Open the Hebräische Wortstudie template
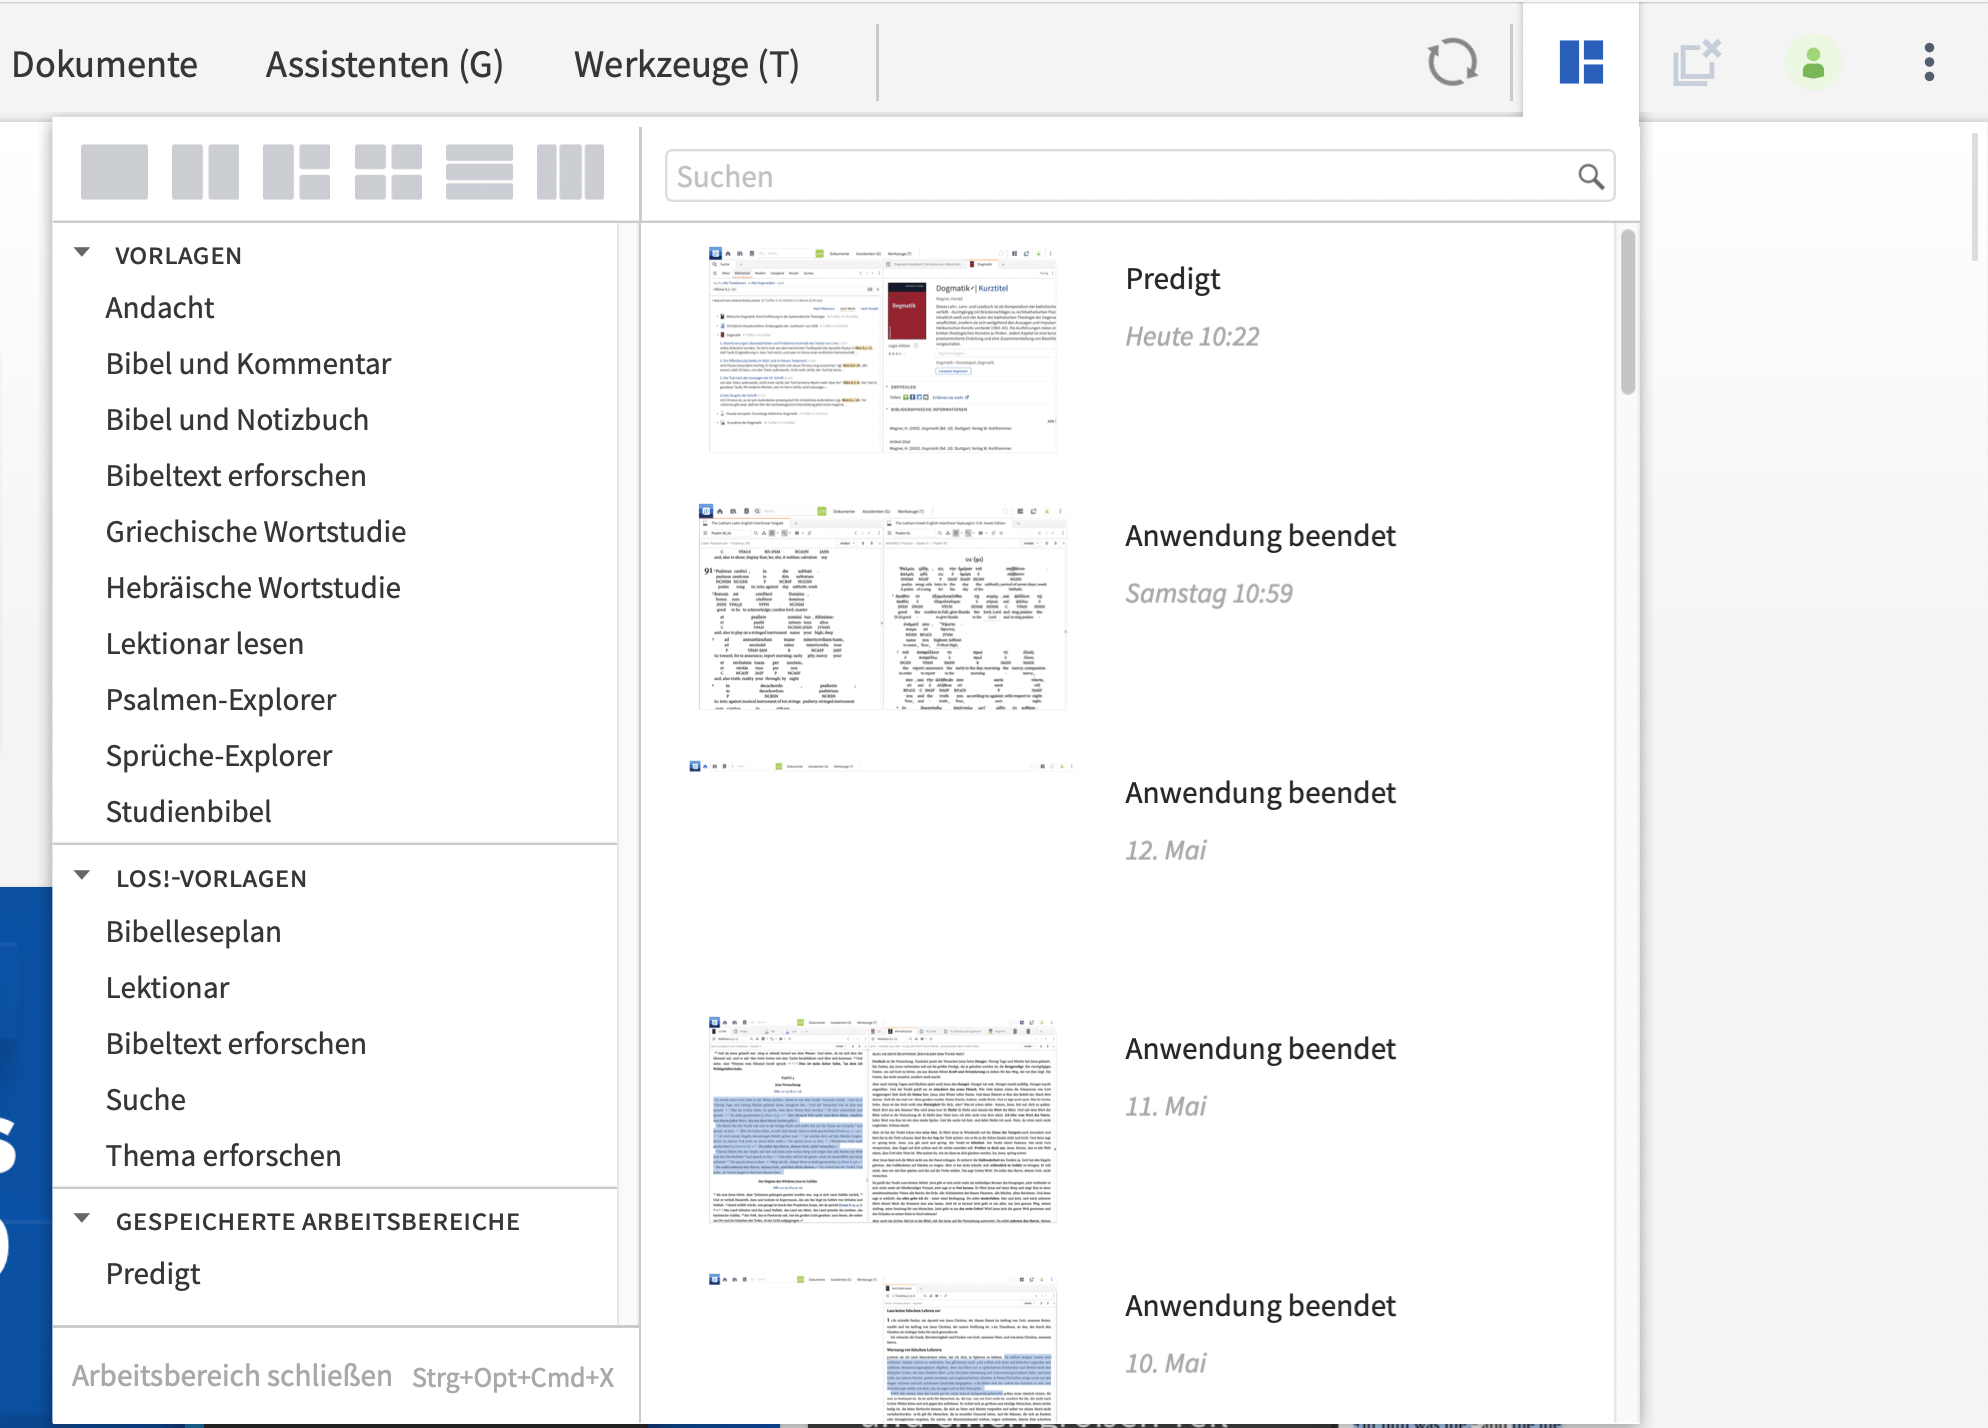 (253, 587)
